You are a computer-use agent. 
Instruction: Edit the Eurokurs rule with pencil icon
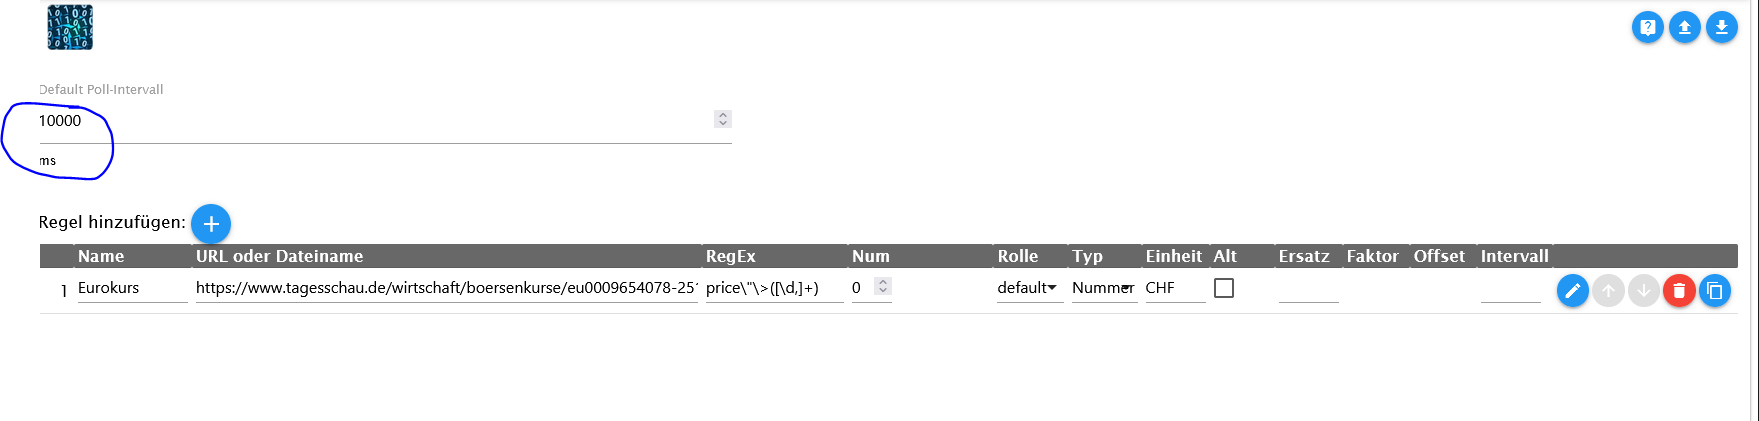click(1573, 291)
